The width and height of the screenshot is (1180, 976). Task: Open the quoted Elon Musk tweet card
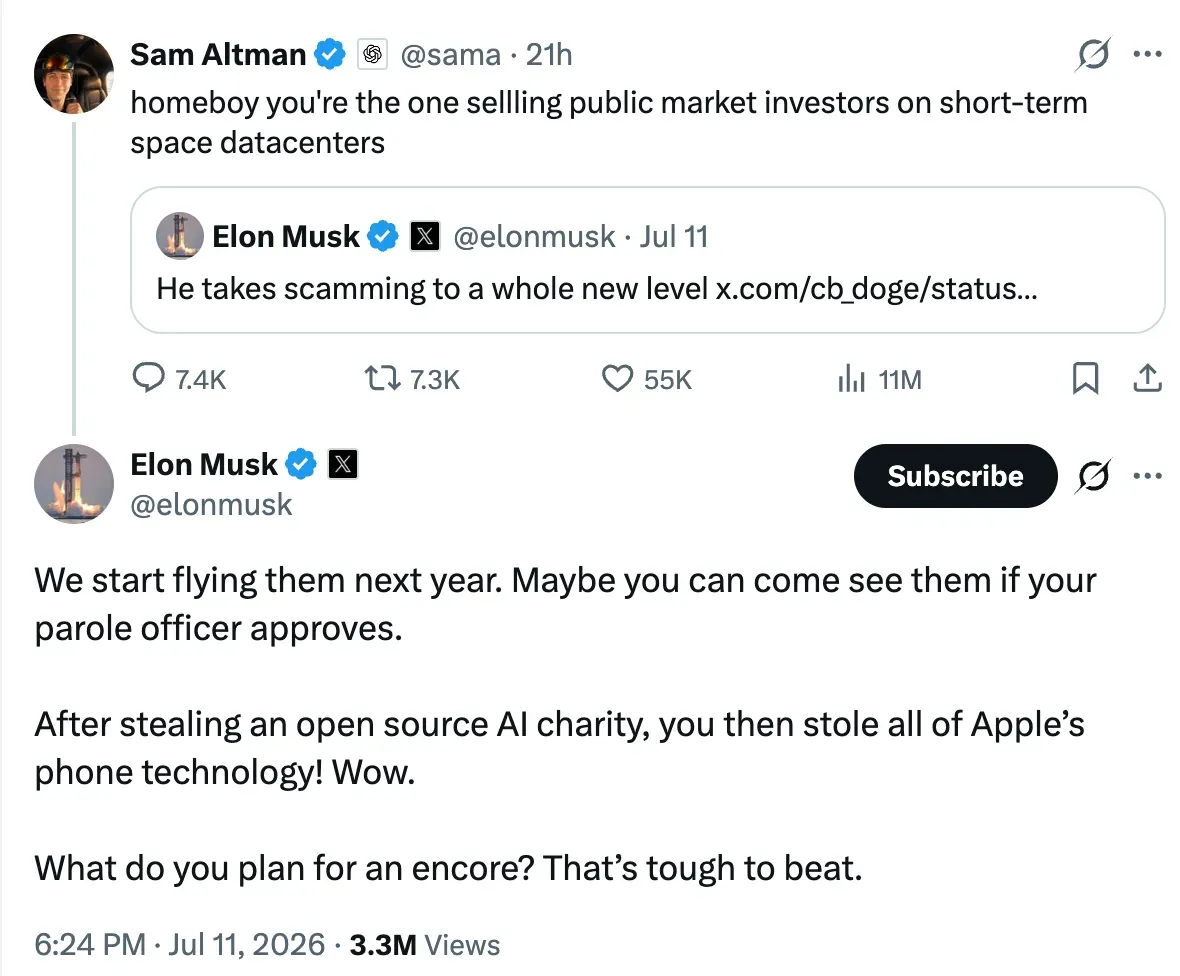[647, 260]
